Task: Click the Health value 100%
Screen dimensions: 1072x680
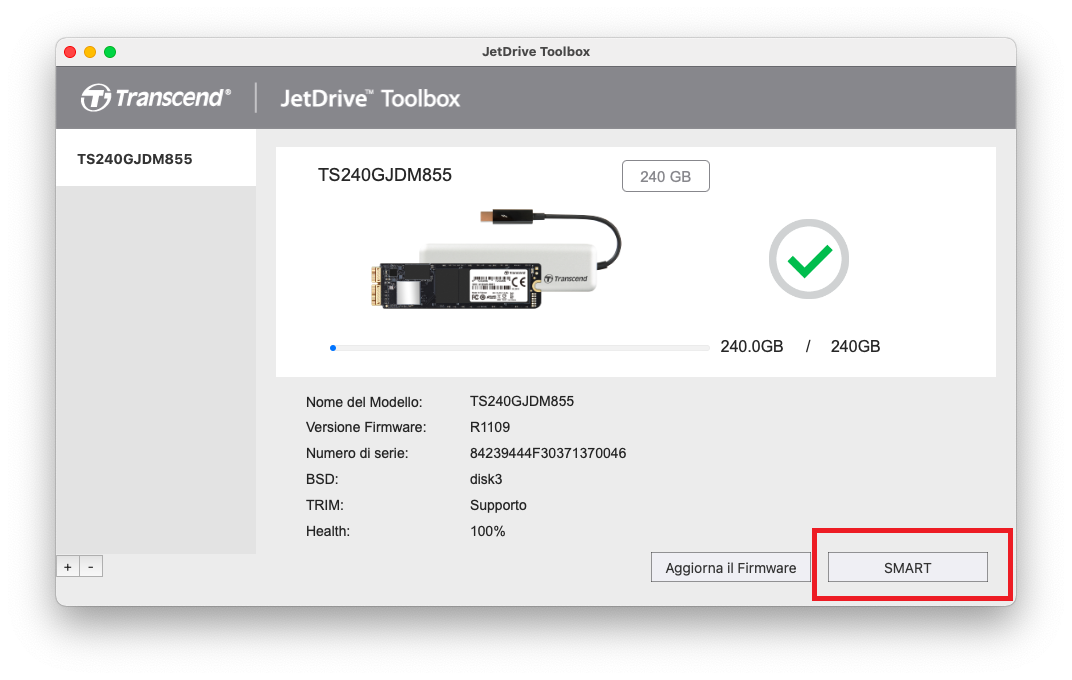Action: [487, 531]
